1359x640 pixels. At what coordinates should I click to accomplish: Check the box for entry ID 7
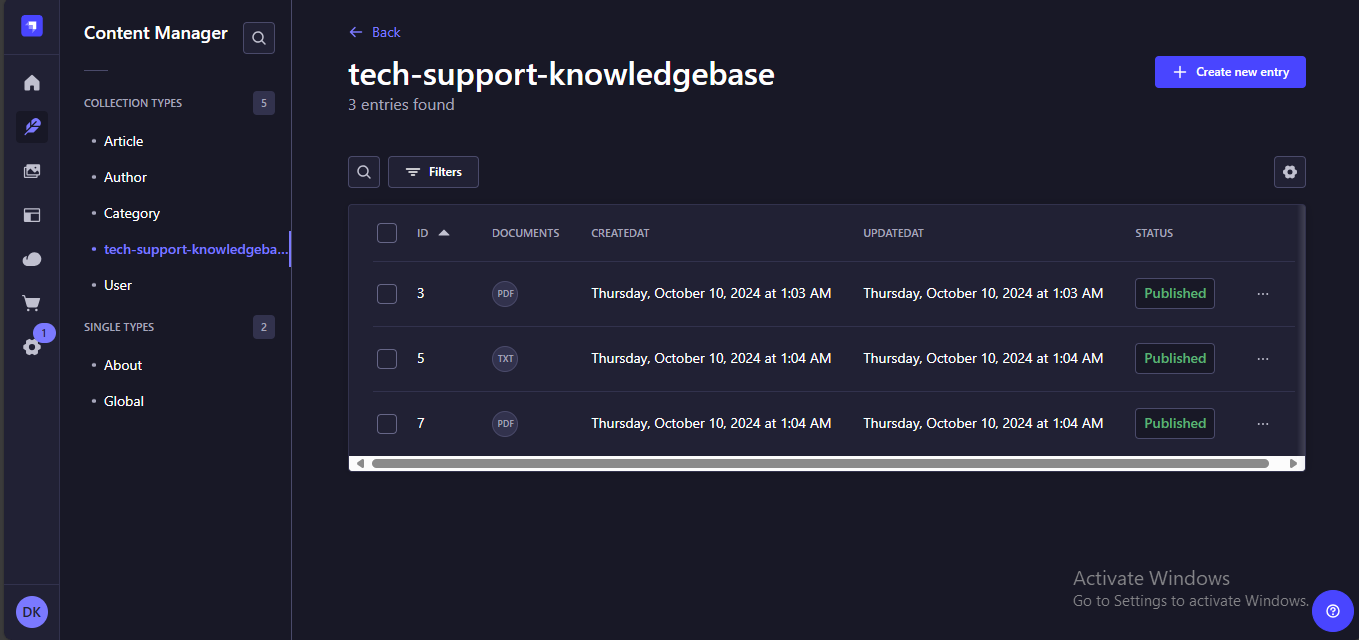click(387, 423)
